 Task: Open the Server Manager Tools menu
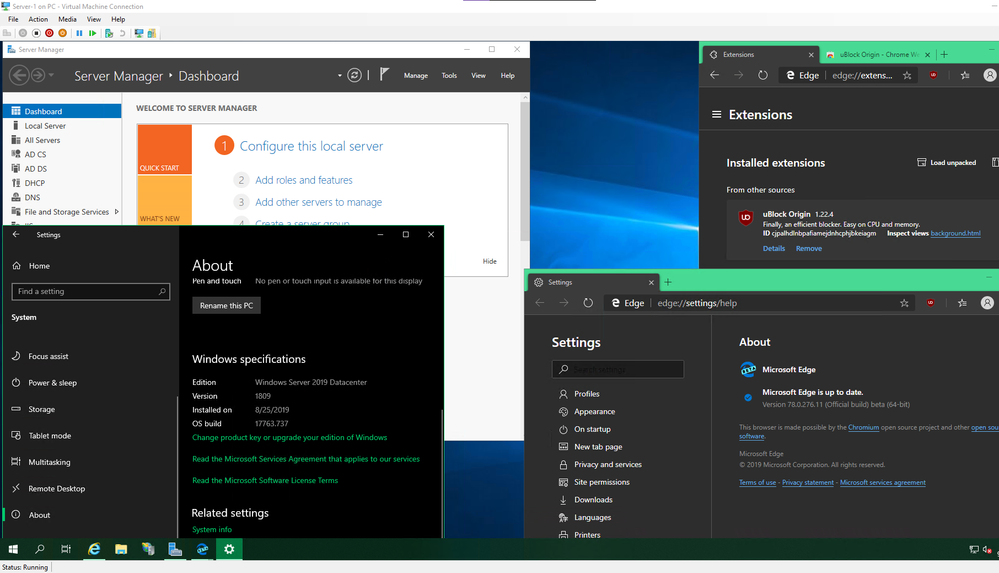[449, 75]
